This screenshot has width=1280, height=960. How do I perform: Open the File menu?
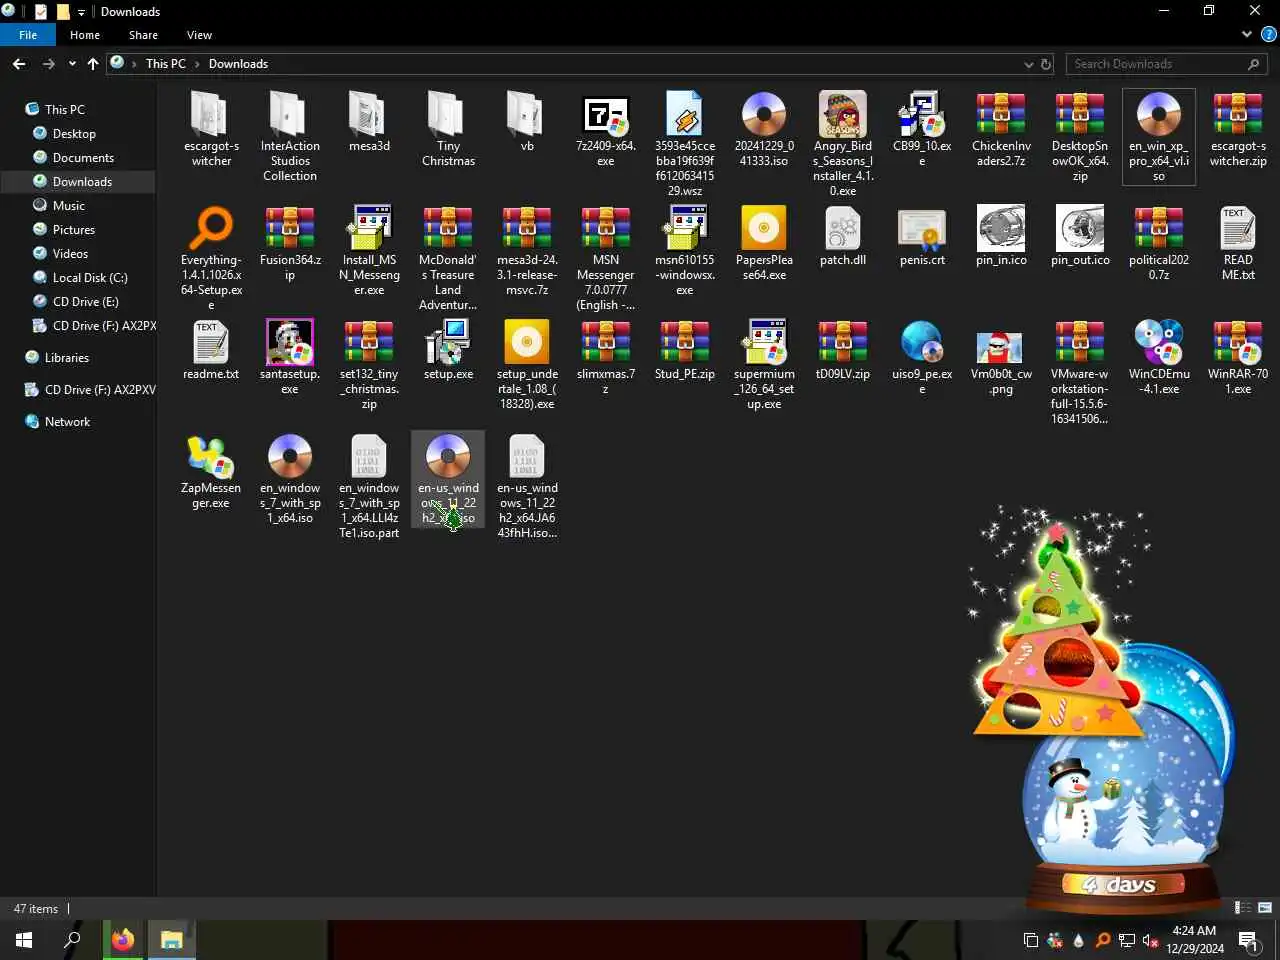28,35
